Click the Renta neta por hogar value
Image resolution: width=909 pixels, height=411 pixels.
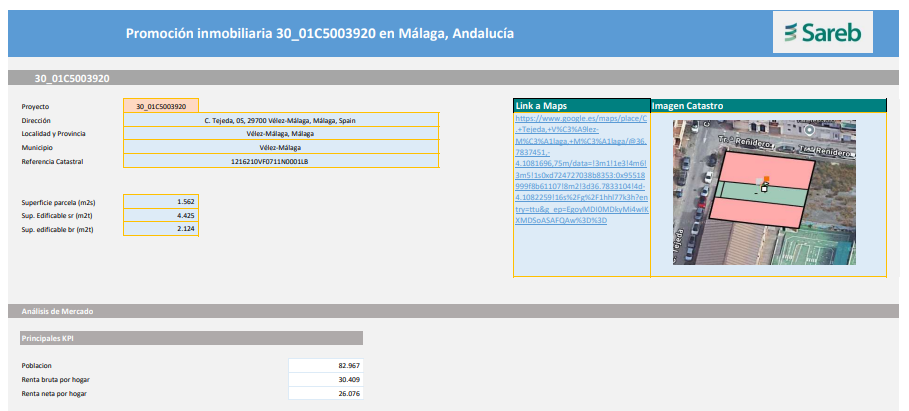coord(326,394)
